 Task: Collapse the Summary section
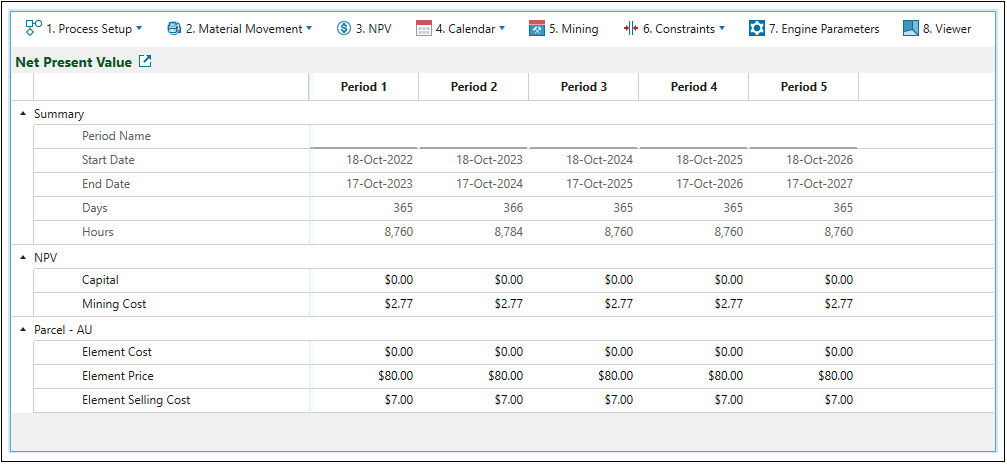click(x=23, y=114)
